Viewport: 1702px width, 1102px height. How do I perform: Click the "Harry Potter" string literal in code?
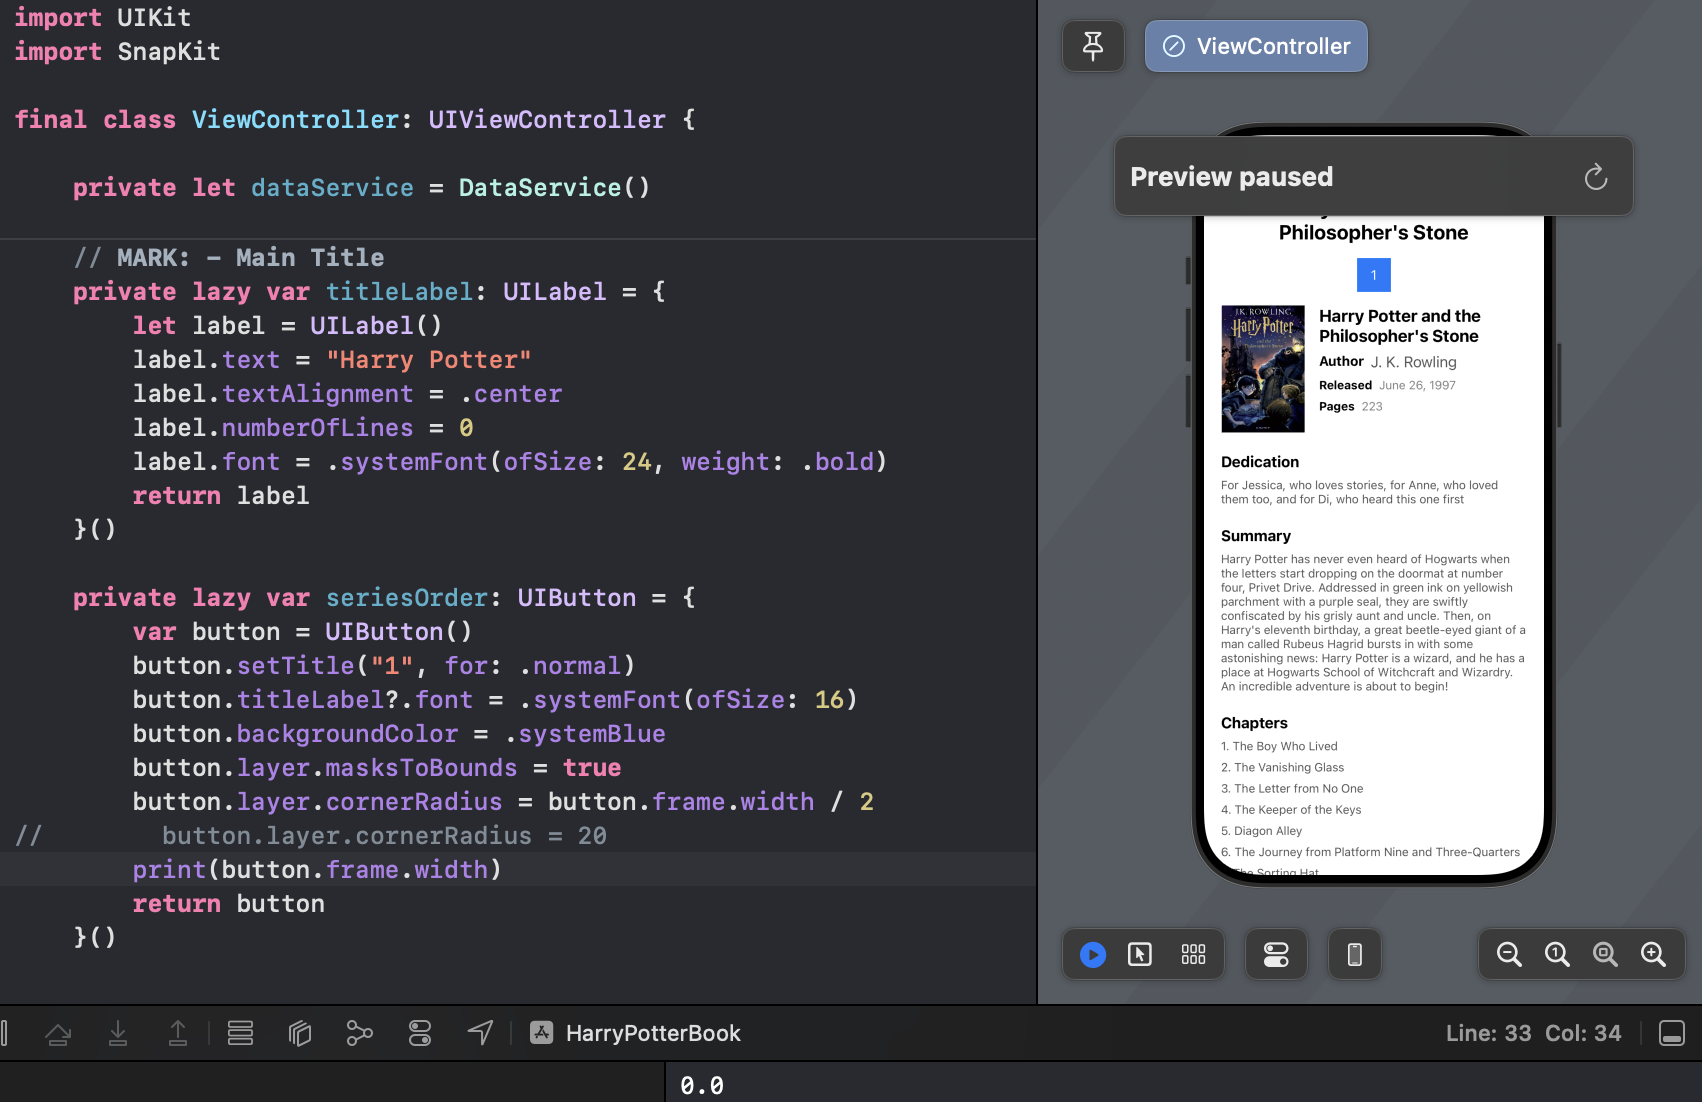[429, 360]
